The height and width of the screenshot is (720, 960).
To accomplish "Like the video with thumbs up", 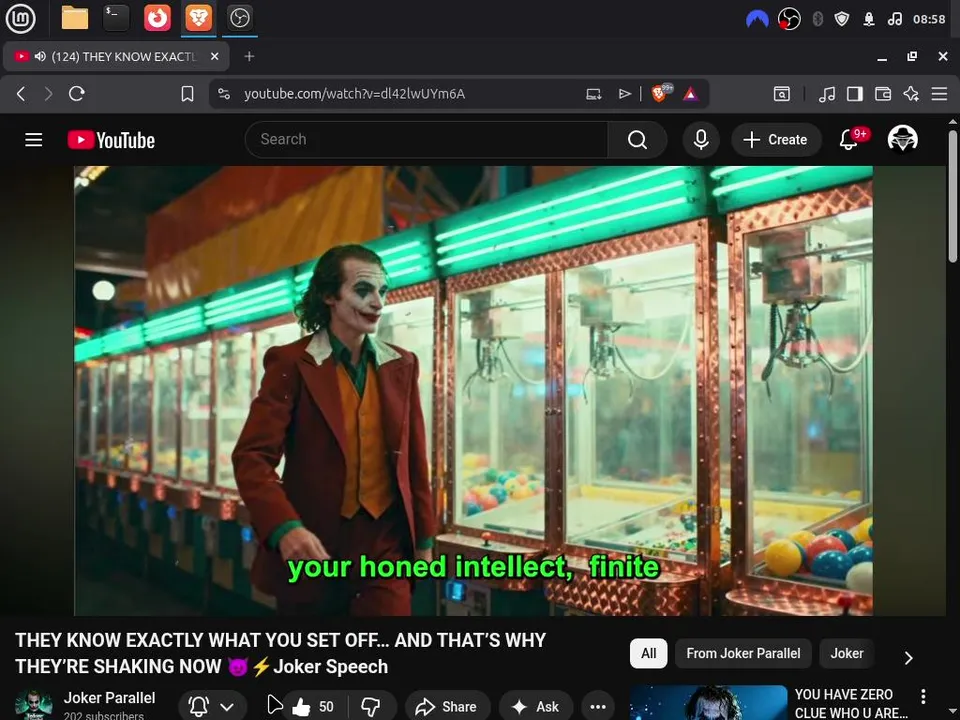I will (312, 707).
